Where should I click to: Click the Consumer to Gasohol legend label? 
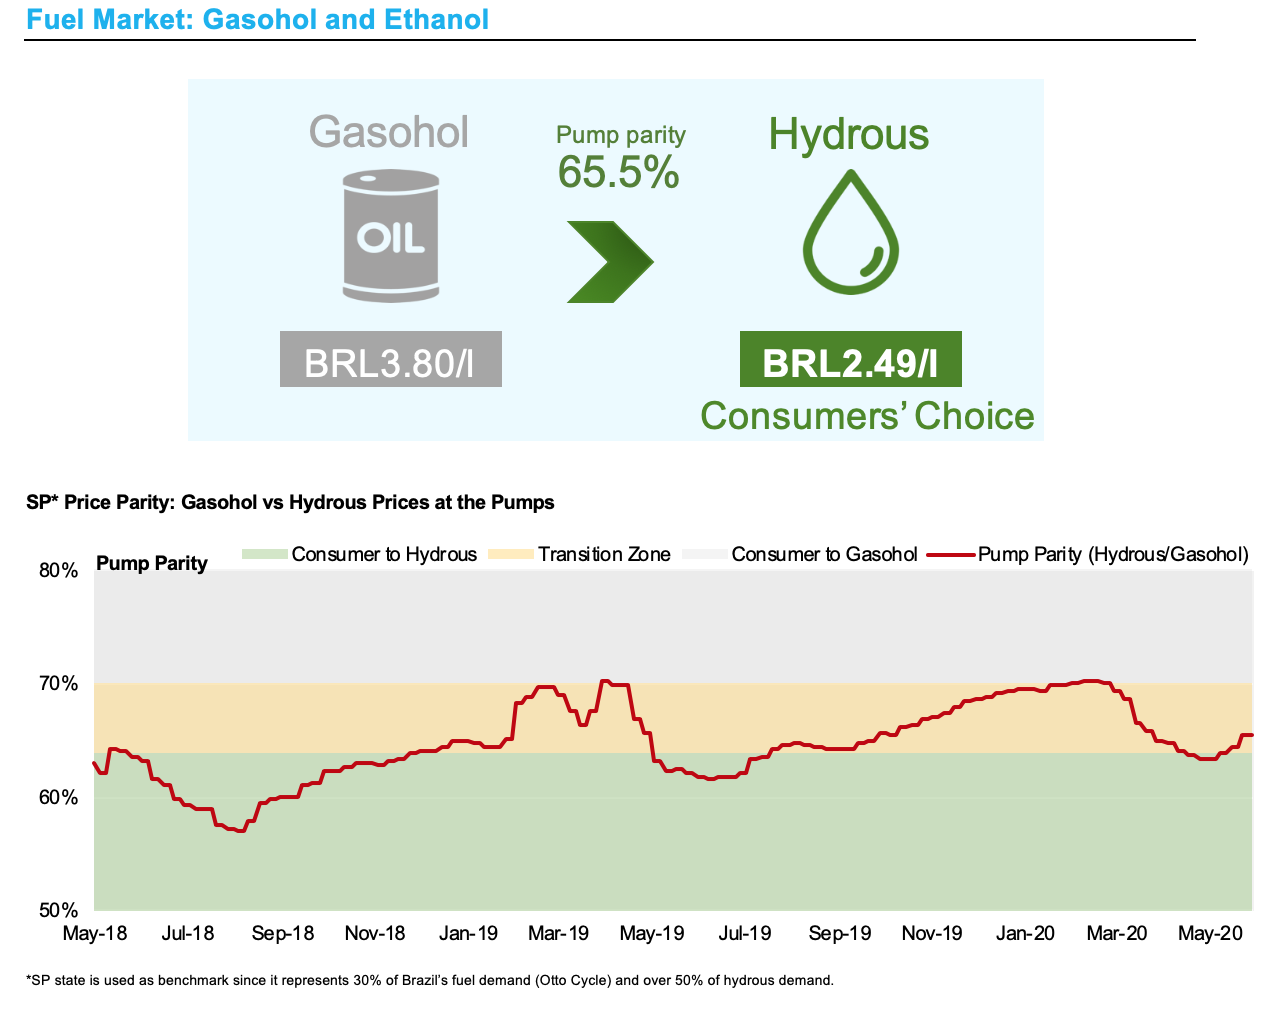824,554
